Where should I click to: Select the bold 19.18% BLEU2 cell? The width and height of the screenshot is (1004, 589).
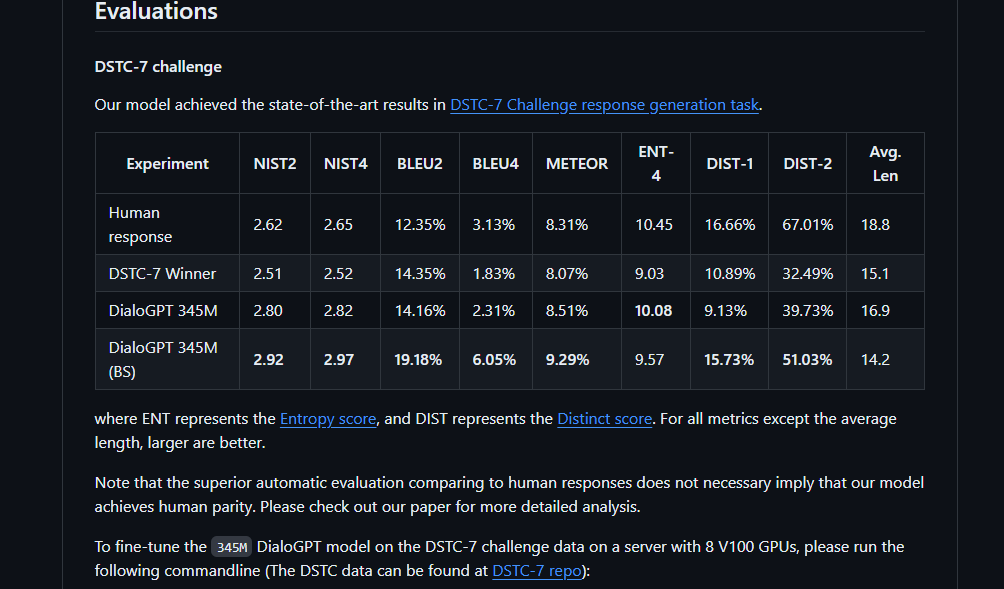click(x=418, y=360)
